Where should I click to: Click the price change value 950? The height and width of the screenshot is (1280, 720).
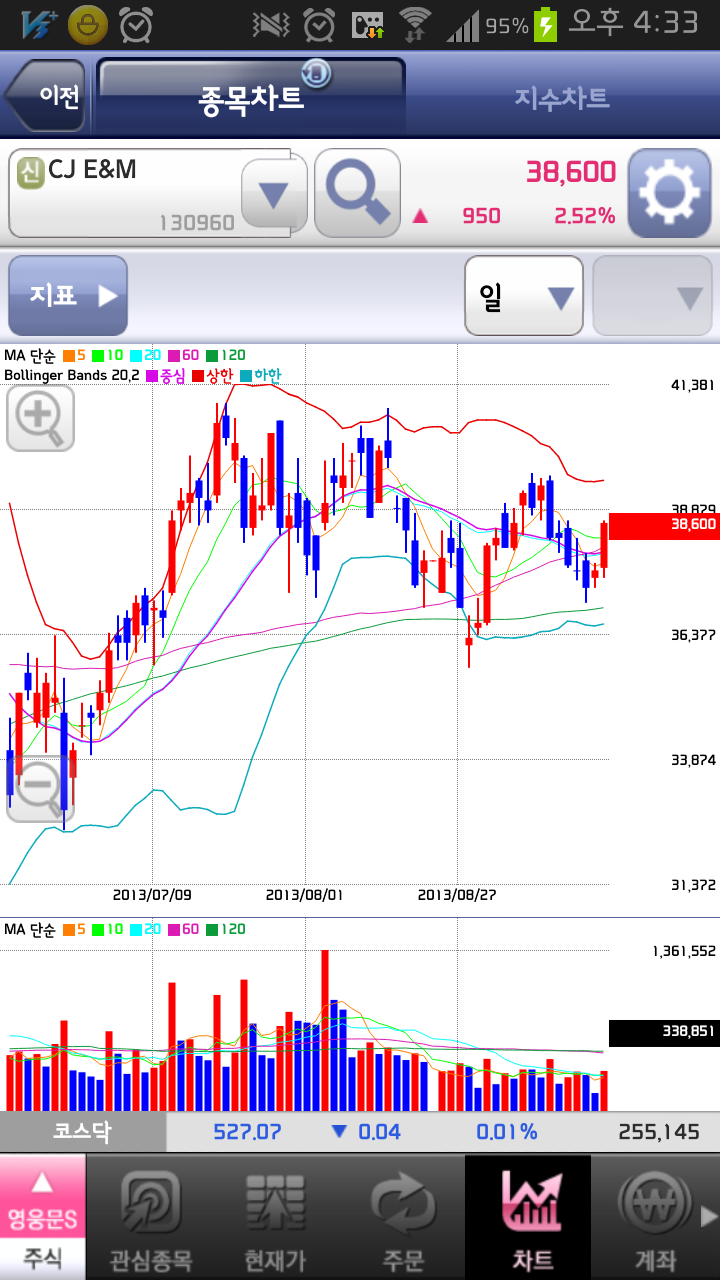click(481, 215)
